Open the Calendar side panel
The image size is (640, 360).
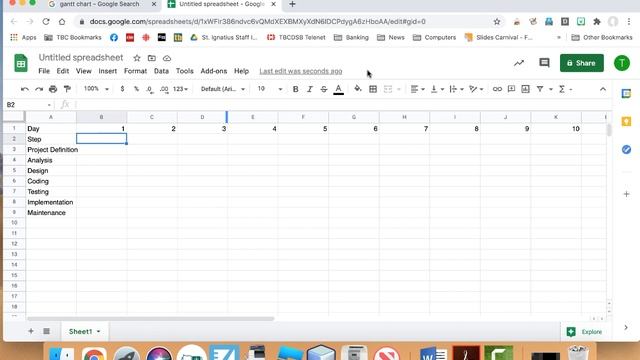[627, 94]
